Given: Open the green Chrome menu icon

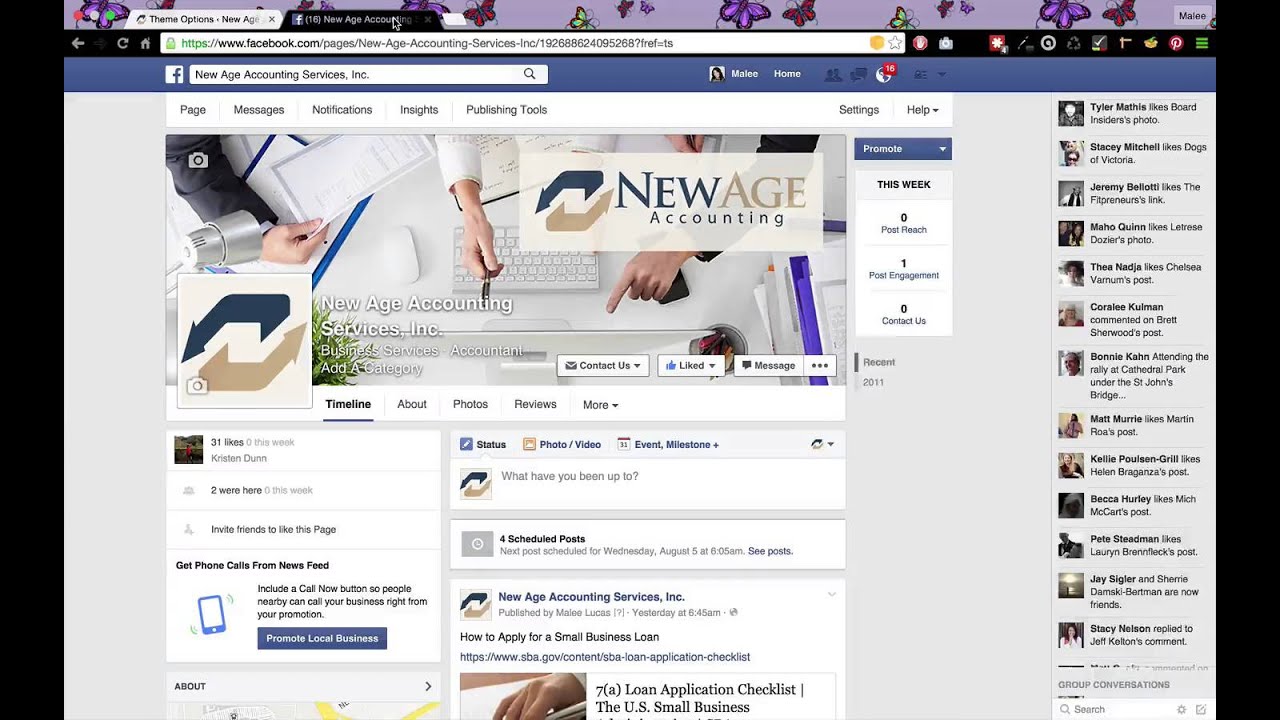Looking at the screenshot, I should click(1202, 43).
